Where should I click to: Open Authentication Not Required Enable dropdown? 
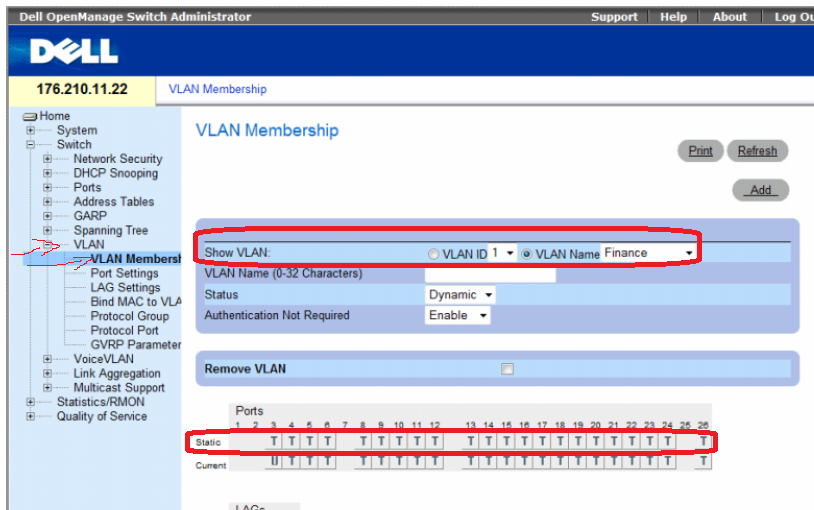tap(457, 315)
